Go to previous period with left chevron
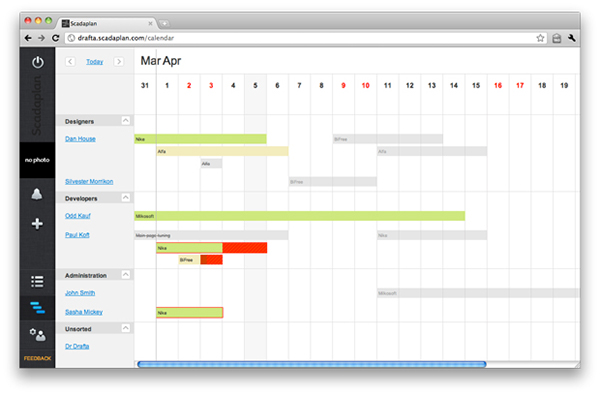600x395 pixels. pos(70,62)
